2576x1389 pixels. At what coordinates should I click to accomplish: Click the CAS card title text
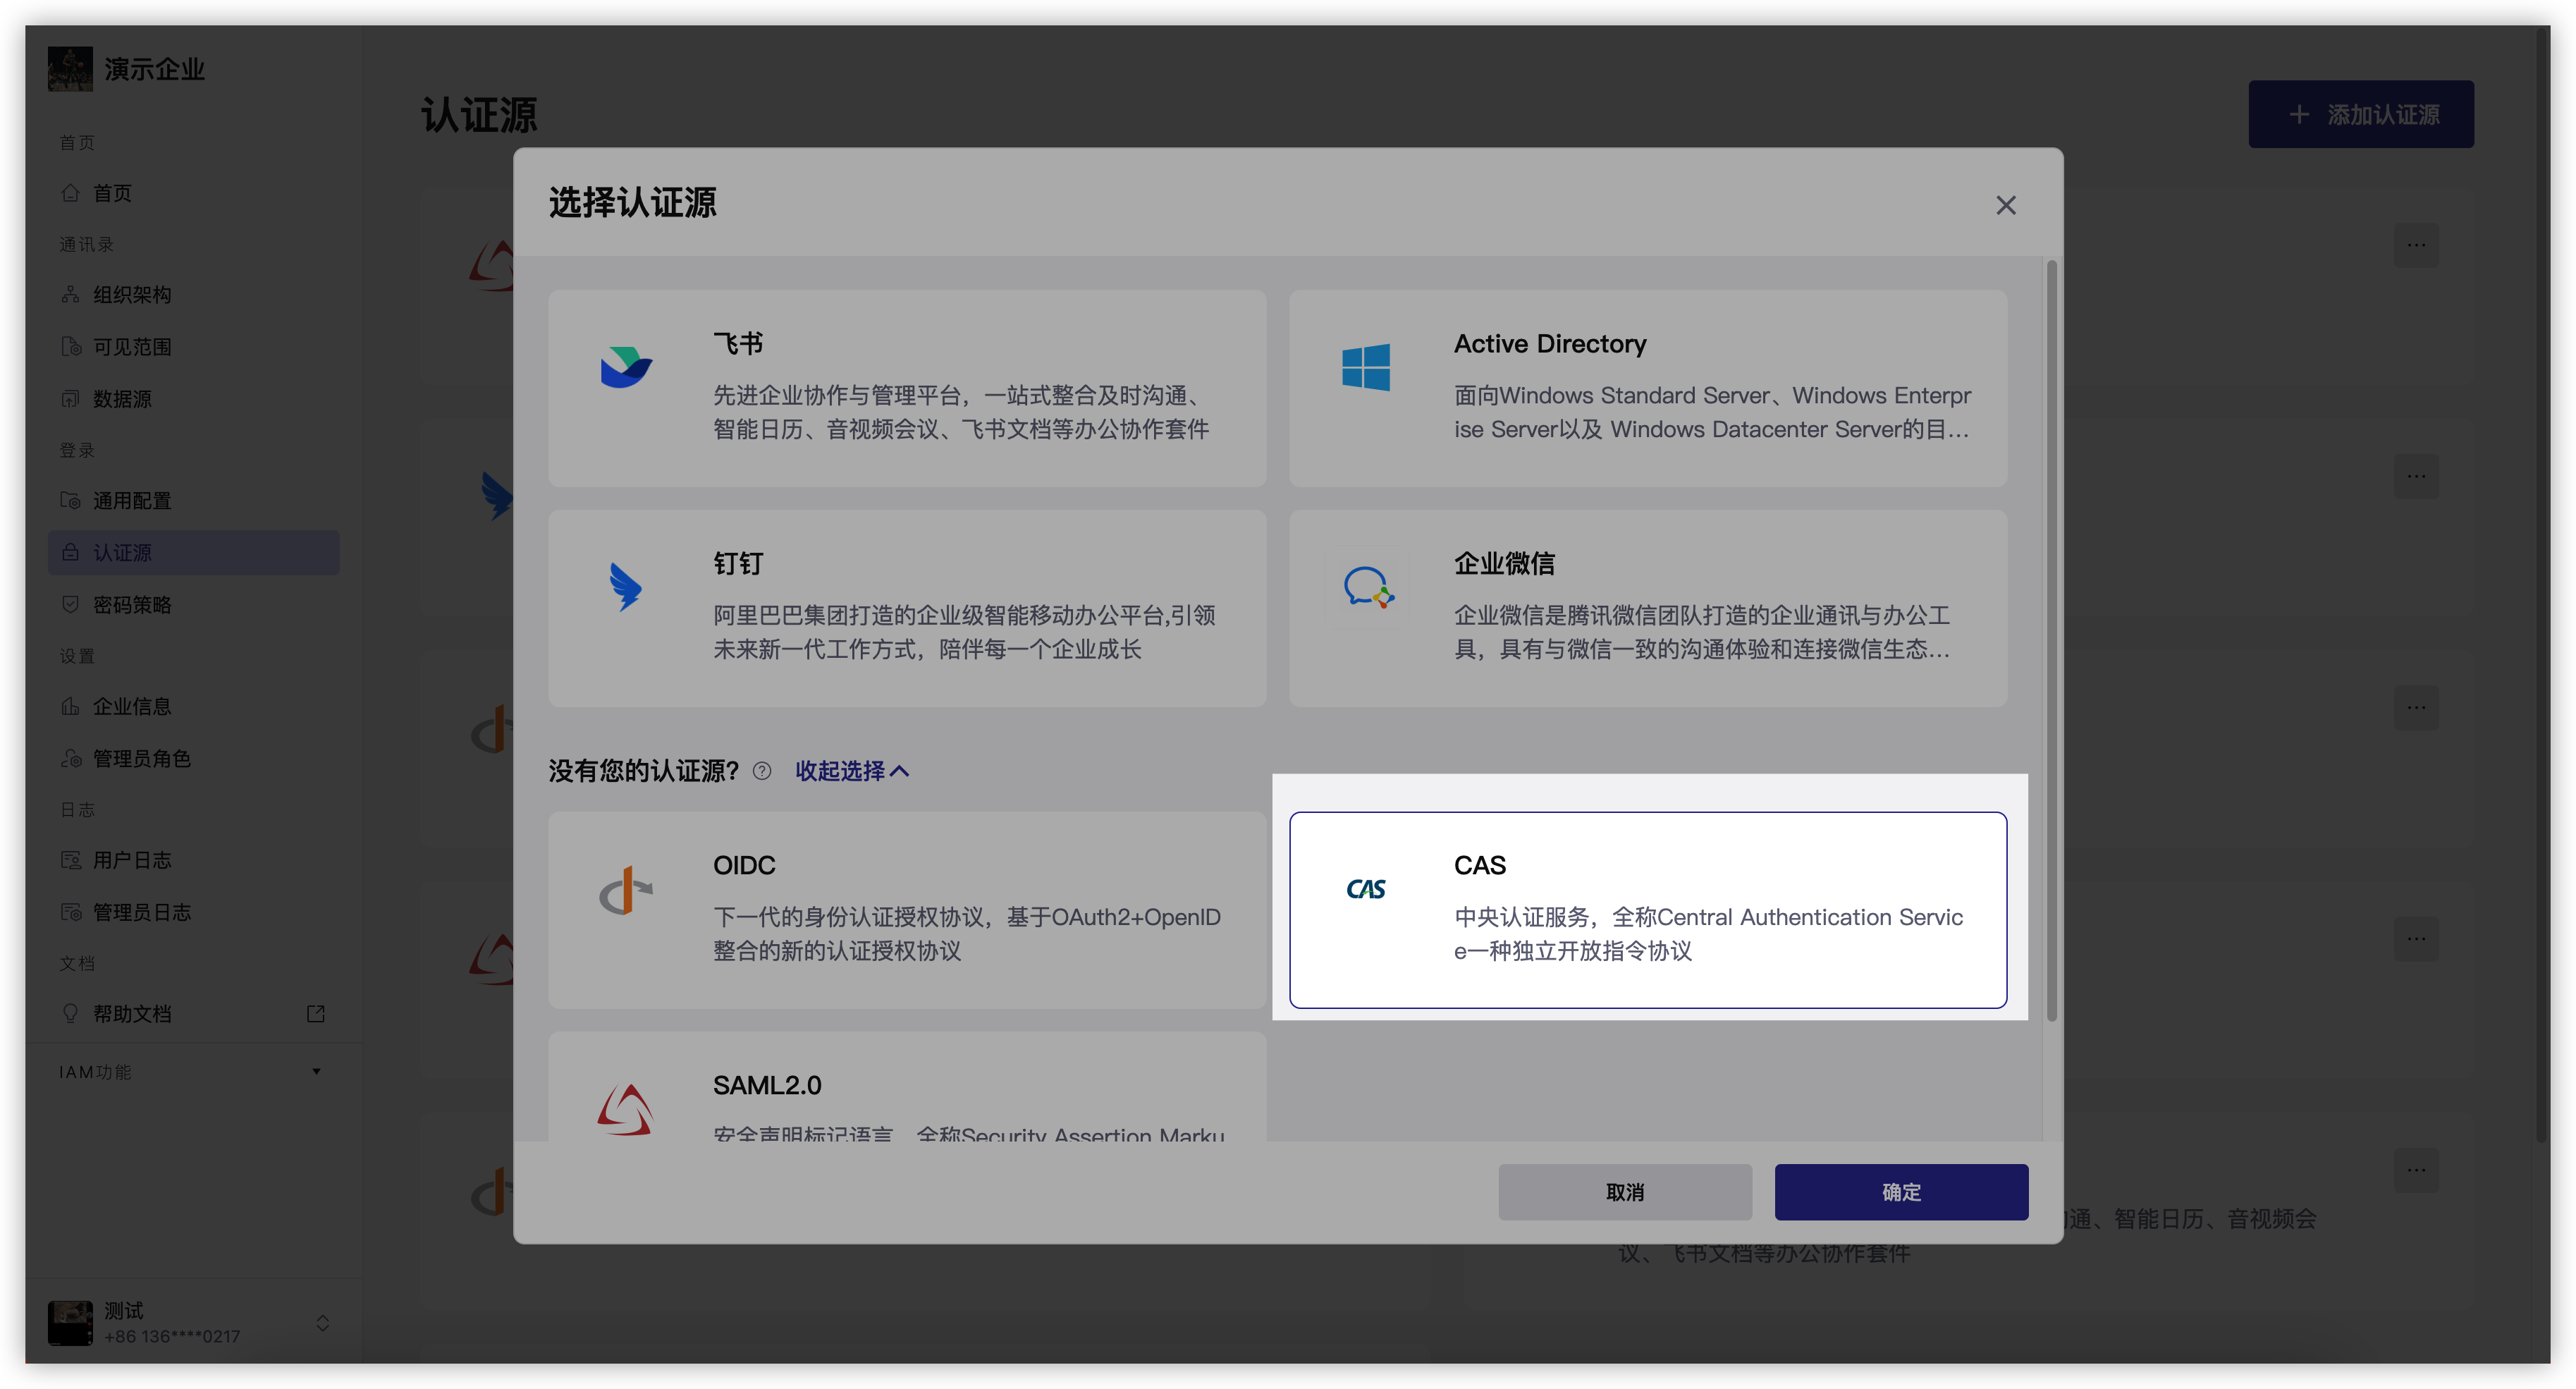point(1479,865)
